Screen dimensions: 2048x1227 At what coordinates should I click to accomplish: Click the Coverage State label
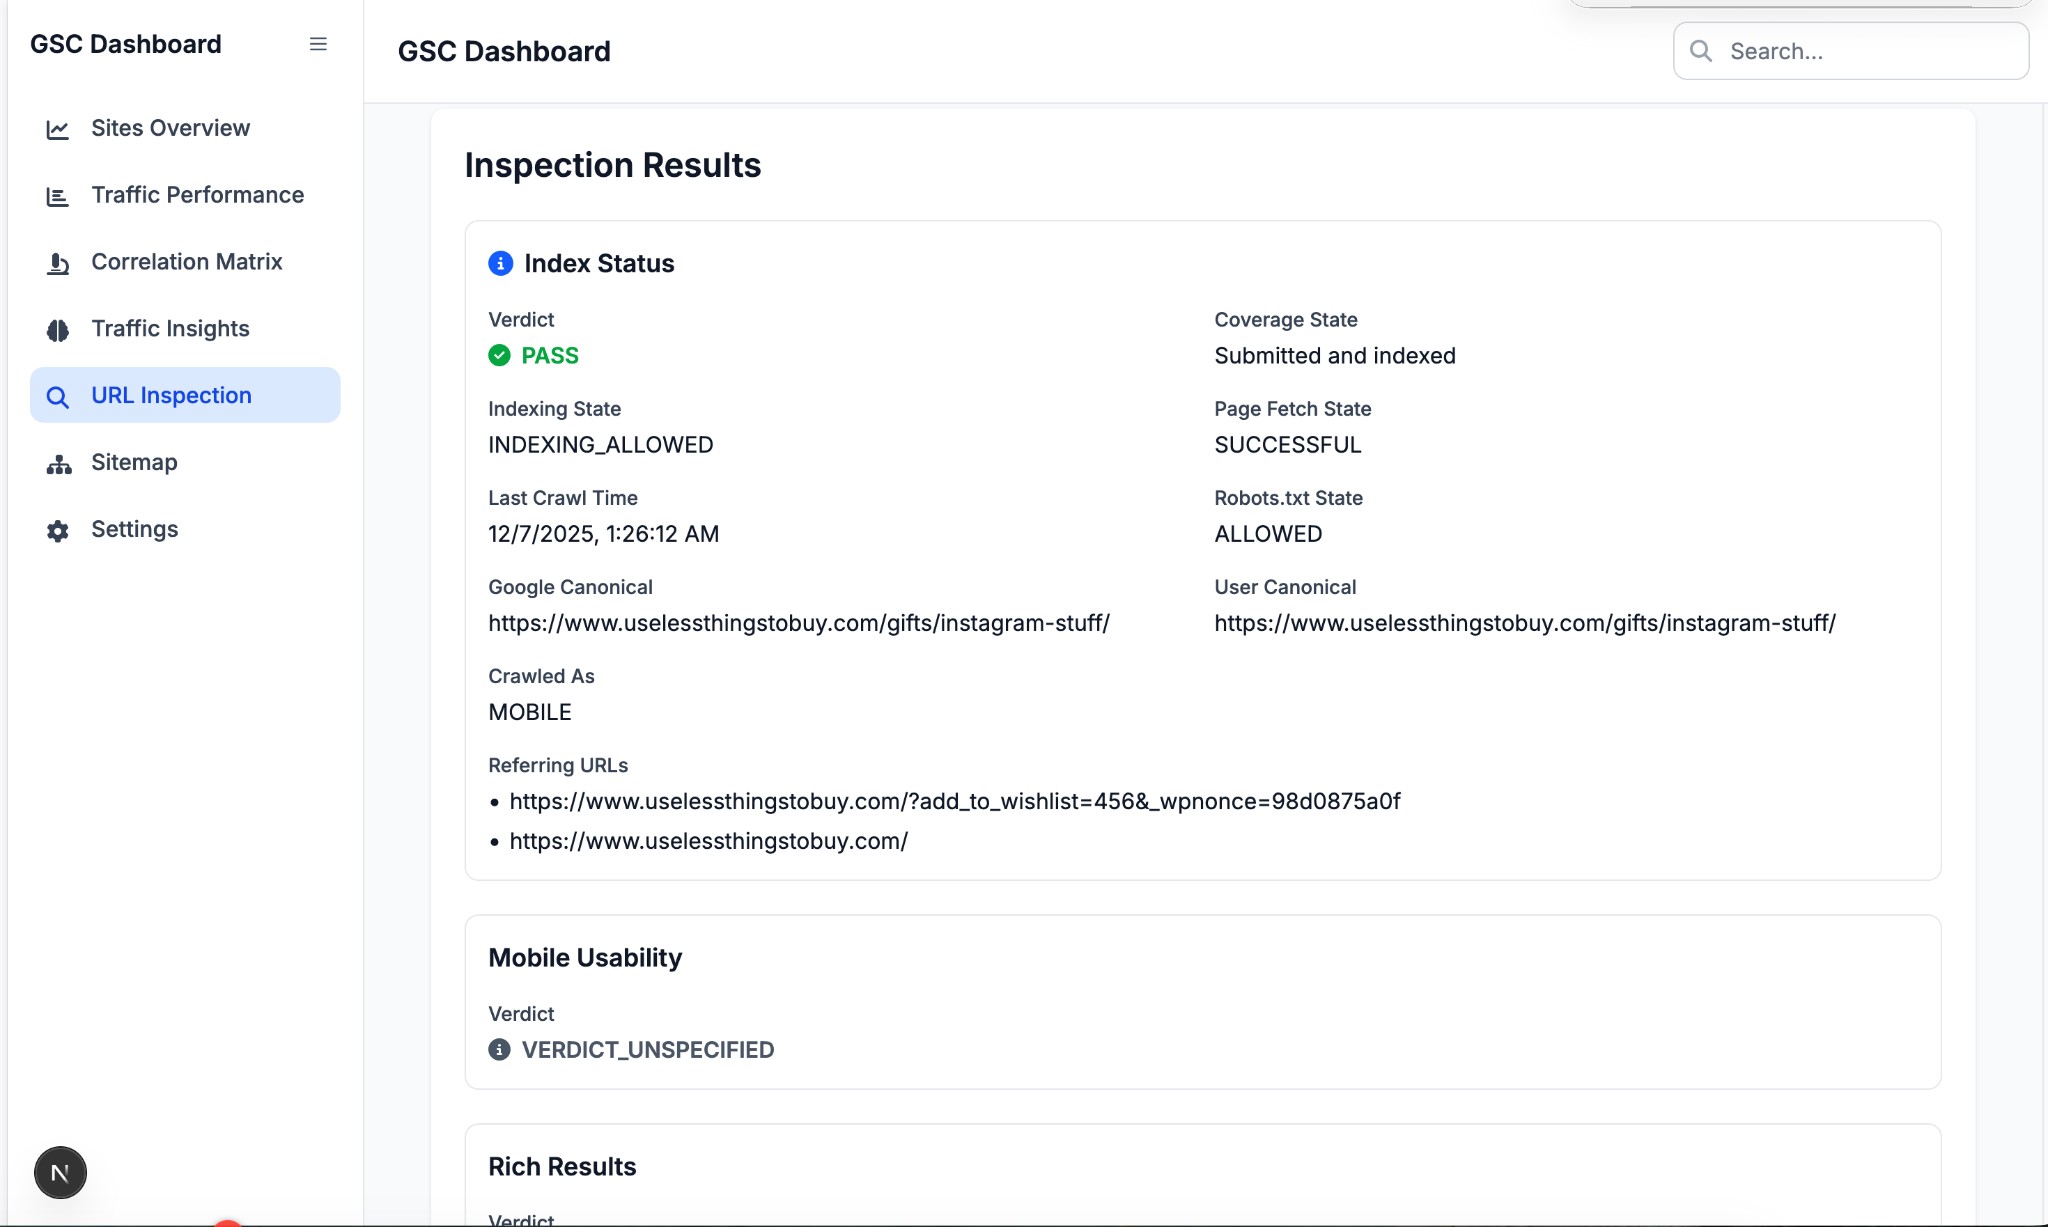(1286, 320)
